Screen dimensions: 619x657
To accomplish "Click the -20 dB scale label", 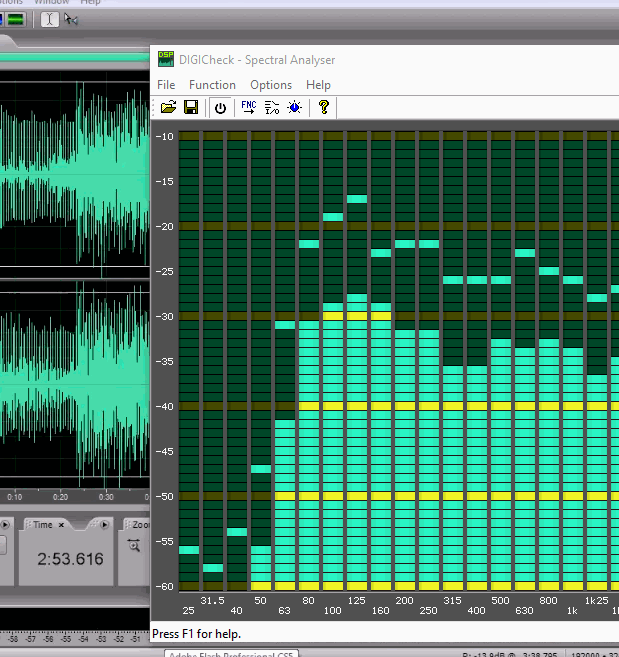I will pyautogui.click(x=164, y=226).
